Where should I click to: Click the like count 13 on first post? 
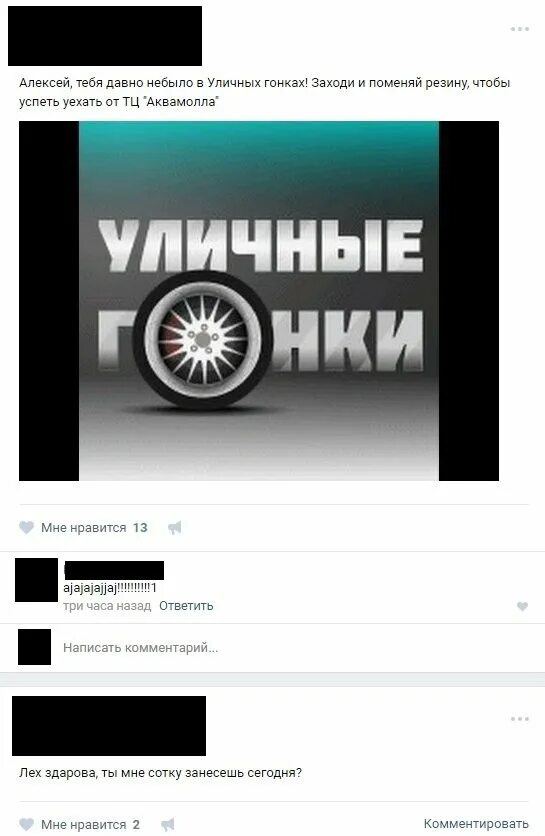point(140,527)
